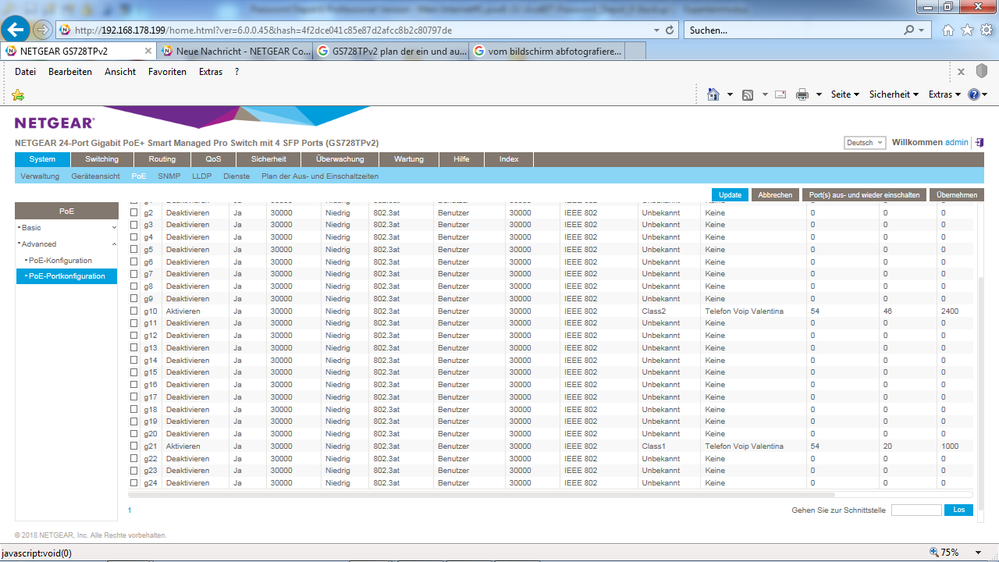Click the zoom magnifier icon in status bar

tap(934, 552)
